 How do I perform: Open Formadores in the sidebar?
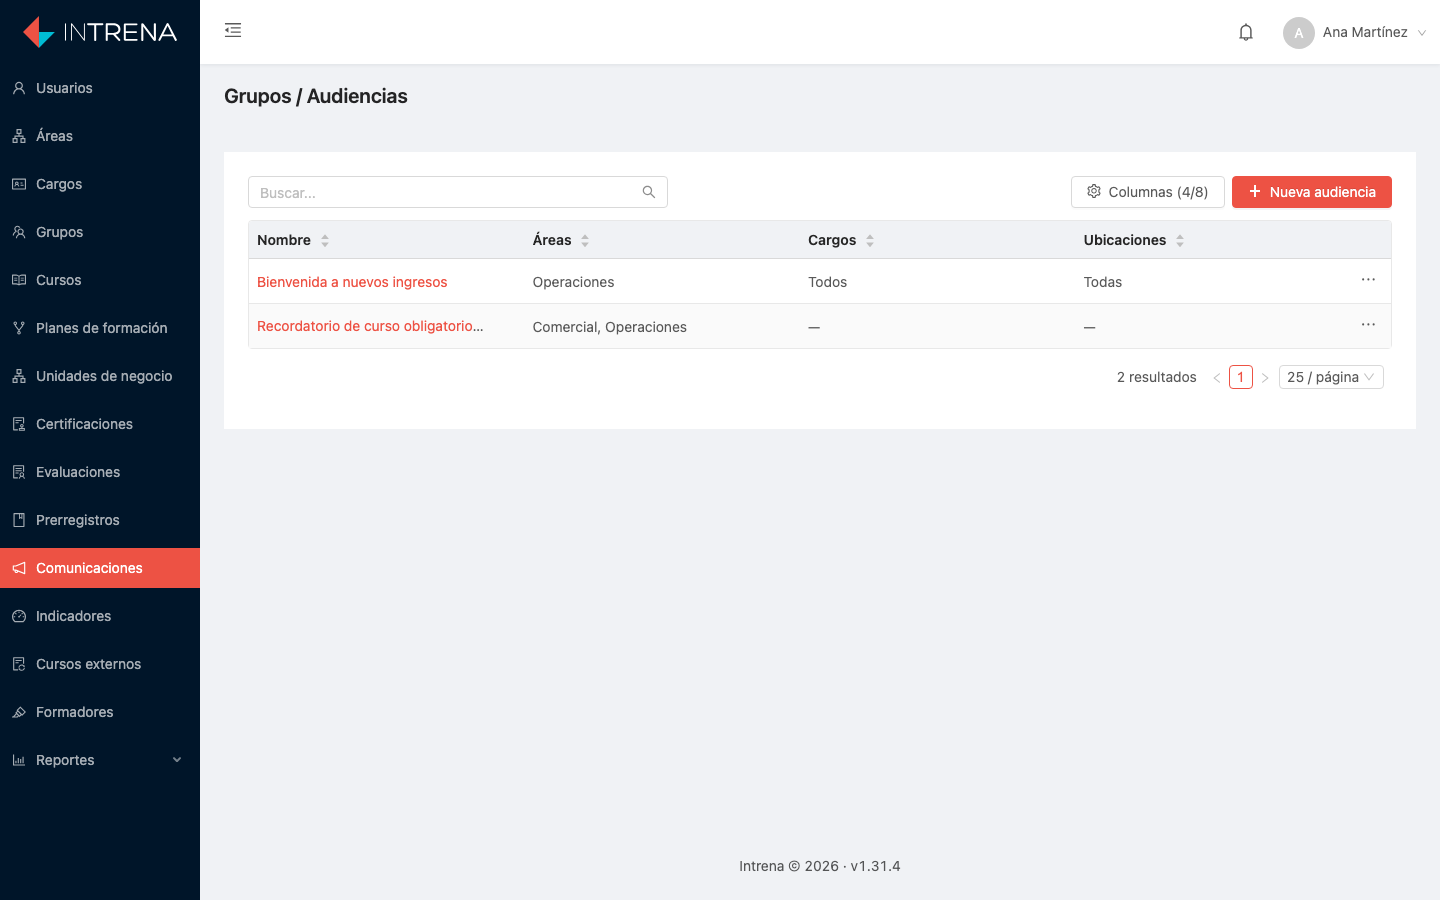(x=100, y=712)
